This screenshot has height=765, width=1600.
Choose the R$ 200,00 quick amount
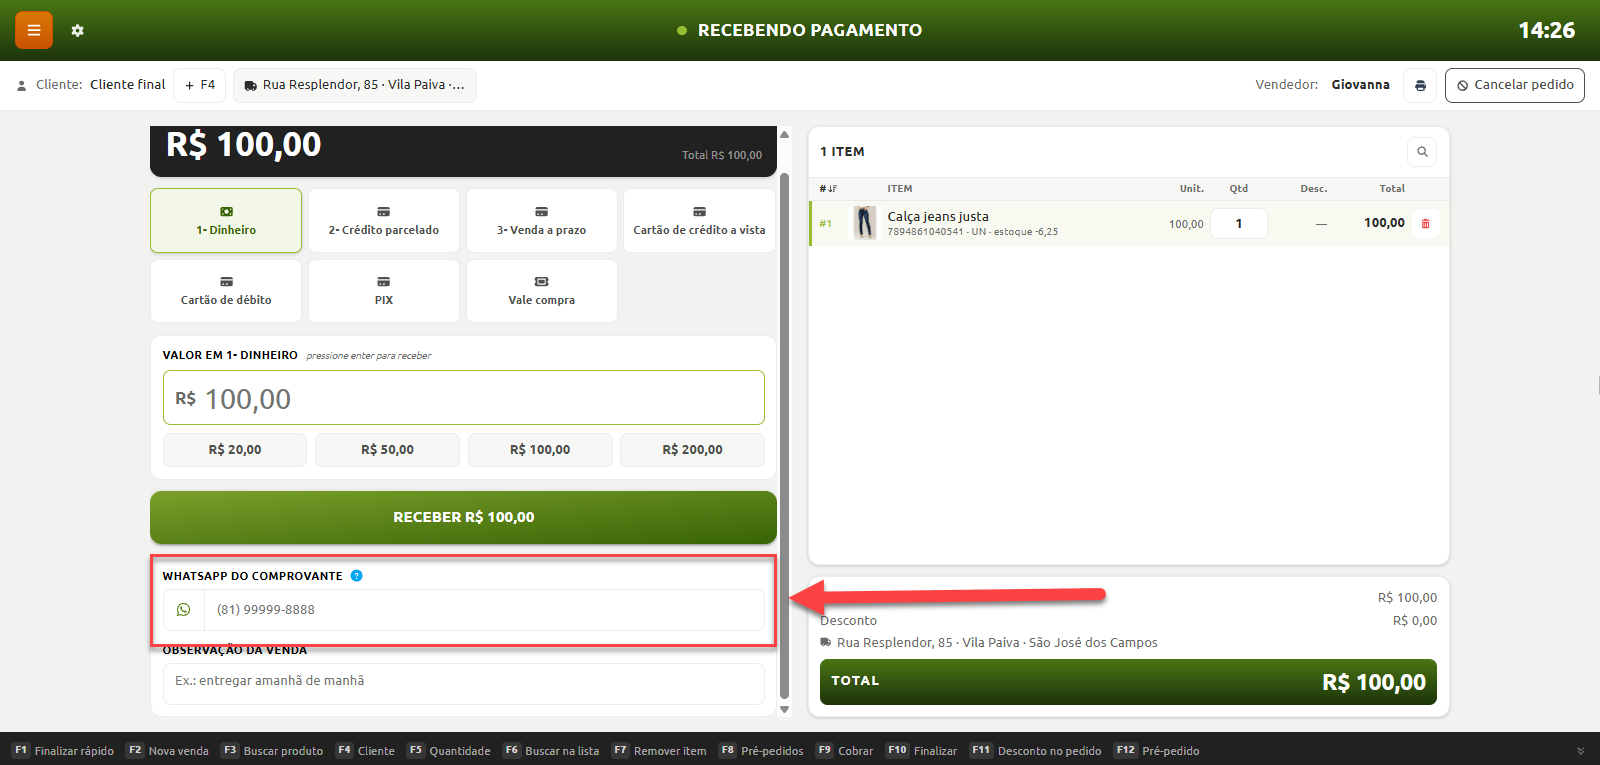[693, 450]
